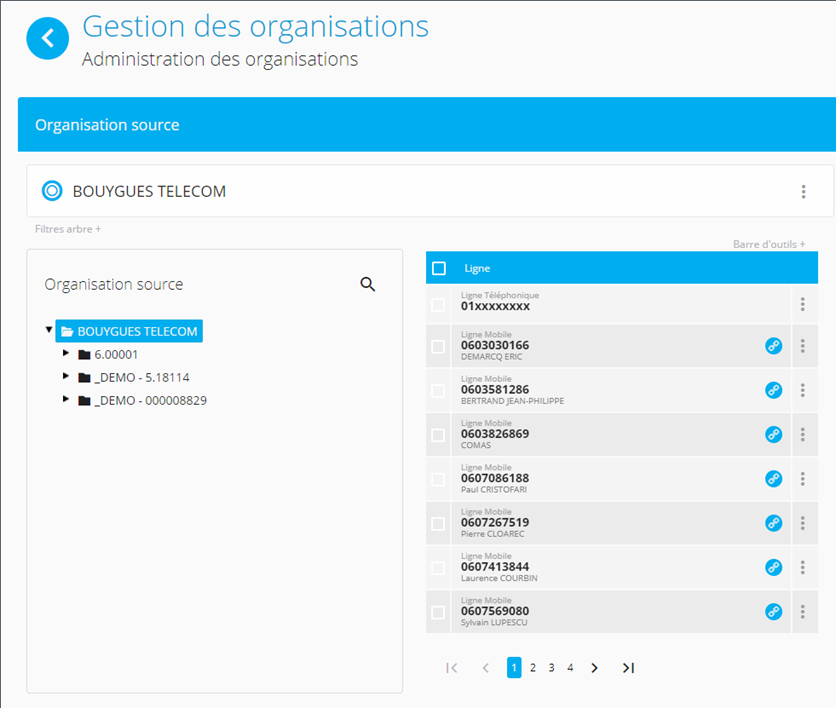Select the 6.00001 tree folder
836x708 pixels.
[x=108, y=355]
